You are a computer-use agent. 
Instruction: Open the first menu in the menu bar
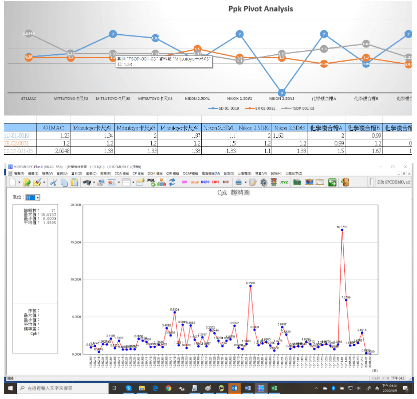pos(19,174)
